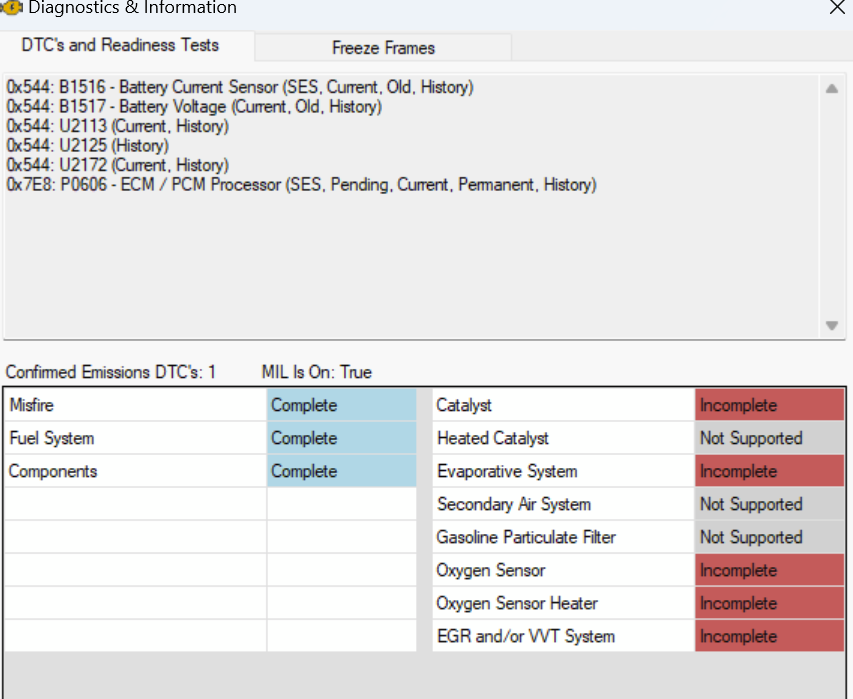Select the P0606 ECM / PCM Processor code
853x699 pixels.
pos(301,185)
